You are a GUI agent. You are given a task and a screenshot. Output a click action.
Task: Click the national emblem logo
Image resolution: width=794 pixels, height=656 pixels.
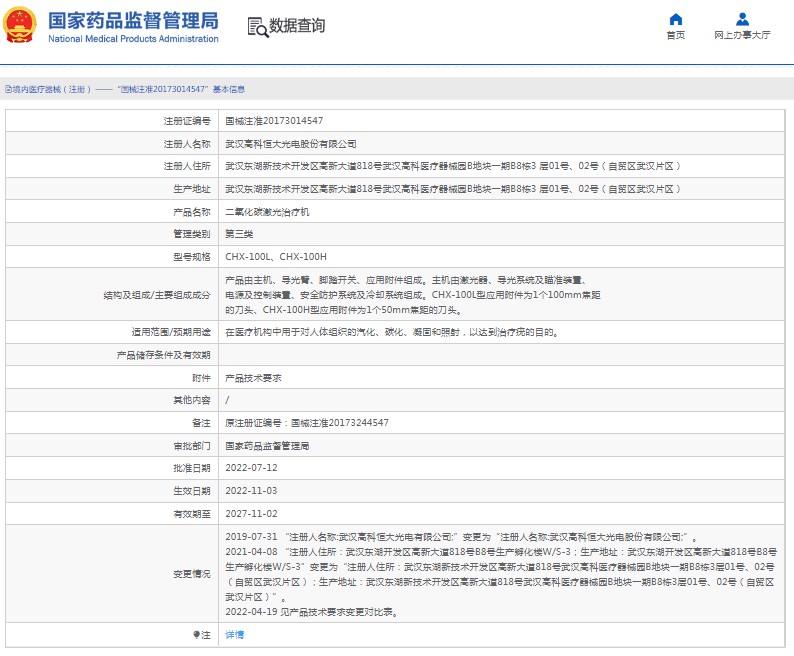(20, 25)
